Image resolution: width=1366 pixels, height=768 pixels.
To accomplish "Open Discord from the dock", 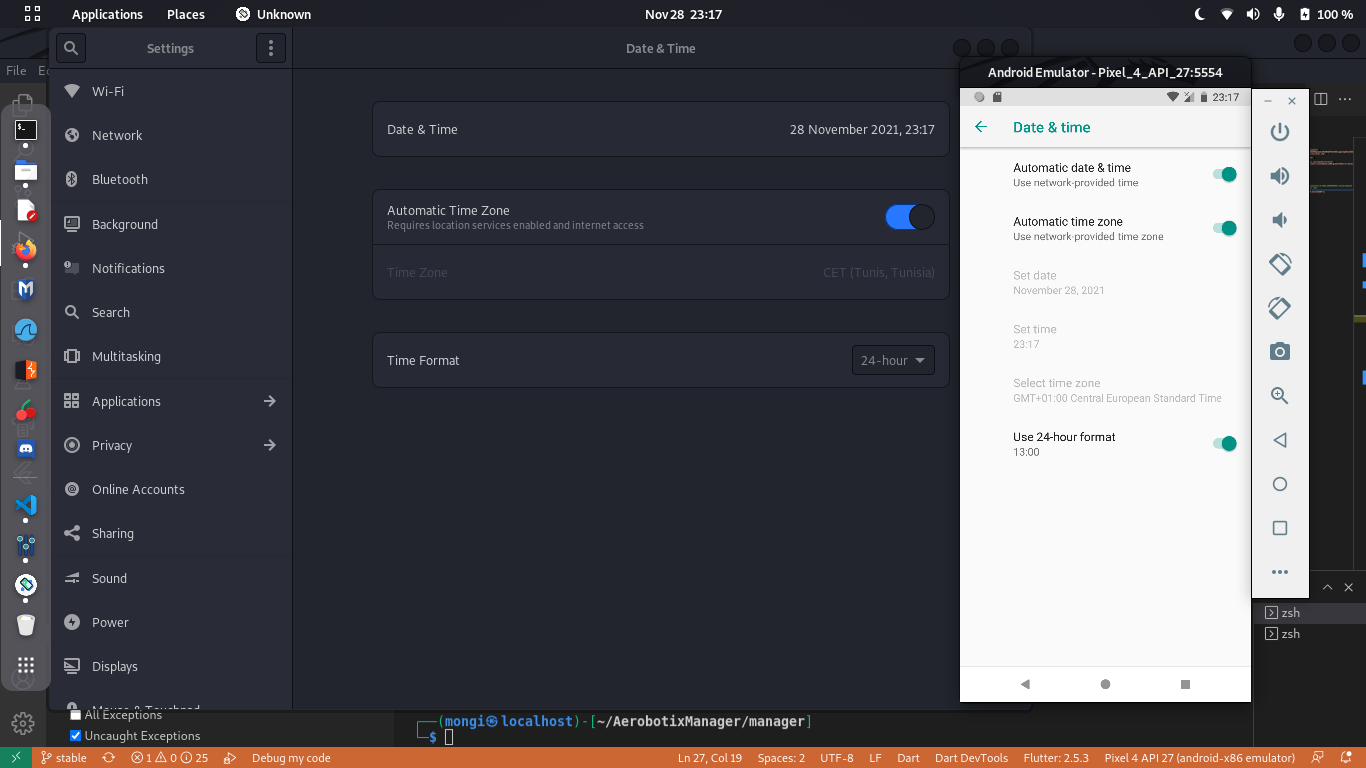I will (26, 449).
